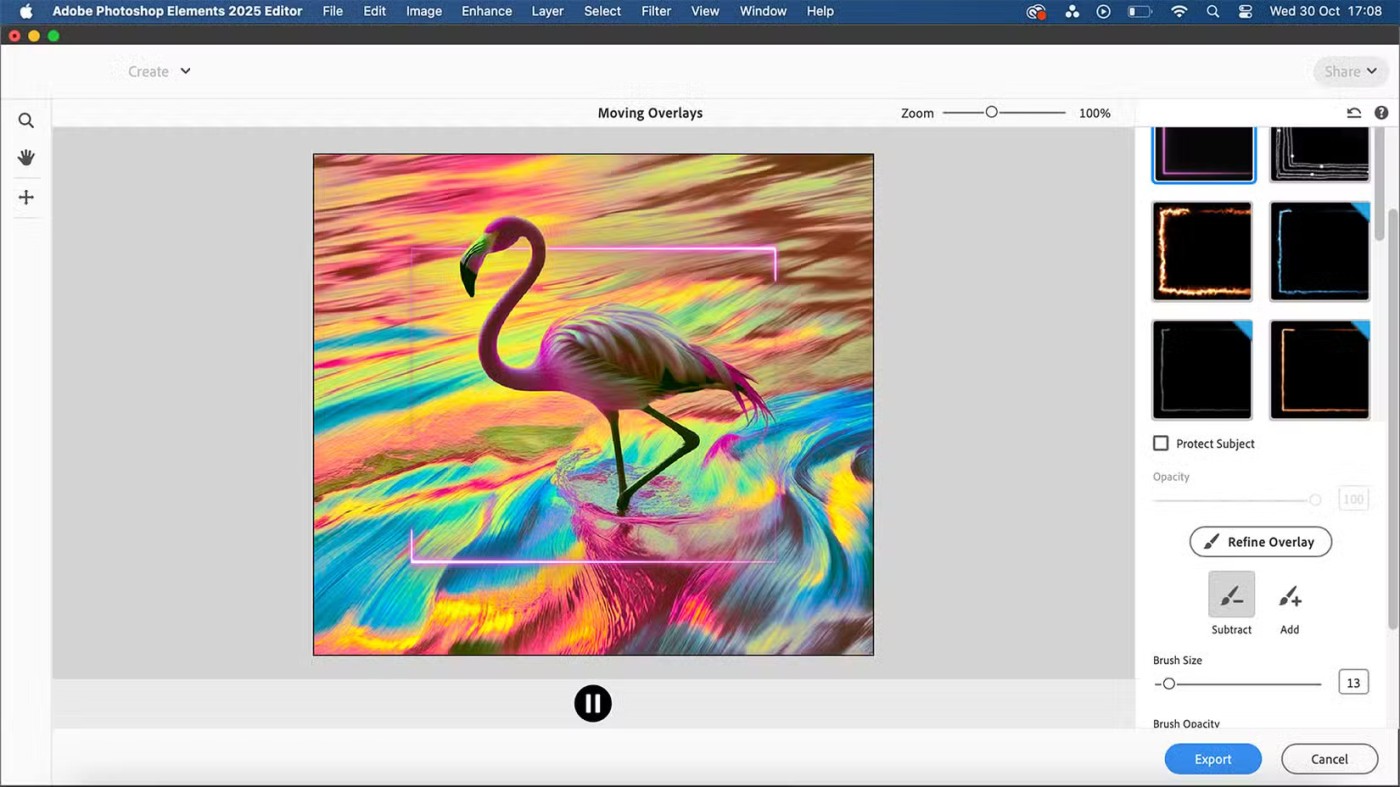Open the Filter menu
The height and width of the screenshot is (787, 1400).
pyautogui.click(x=656, y=11)
